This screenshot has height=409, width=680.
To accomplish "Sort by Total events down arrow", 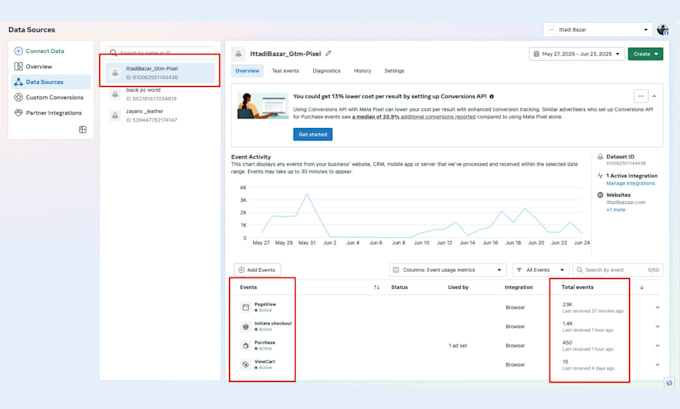I will tap(642, 287).
